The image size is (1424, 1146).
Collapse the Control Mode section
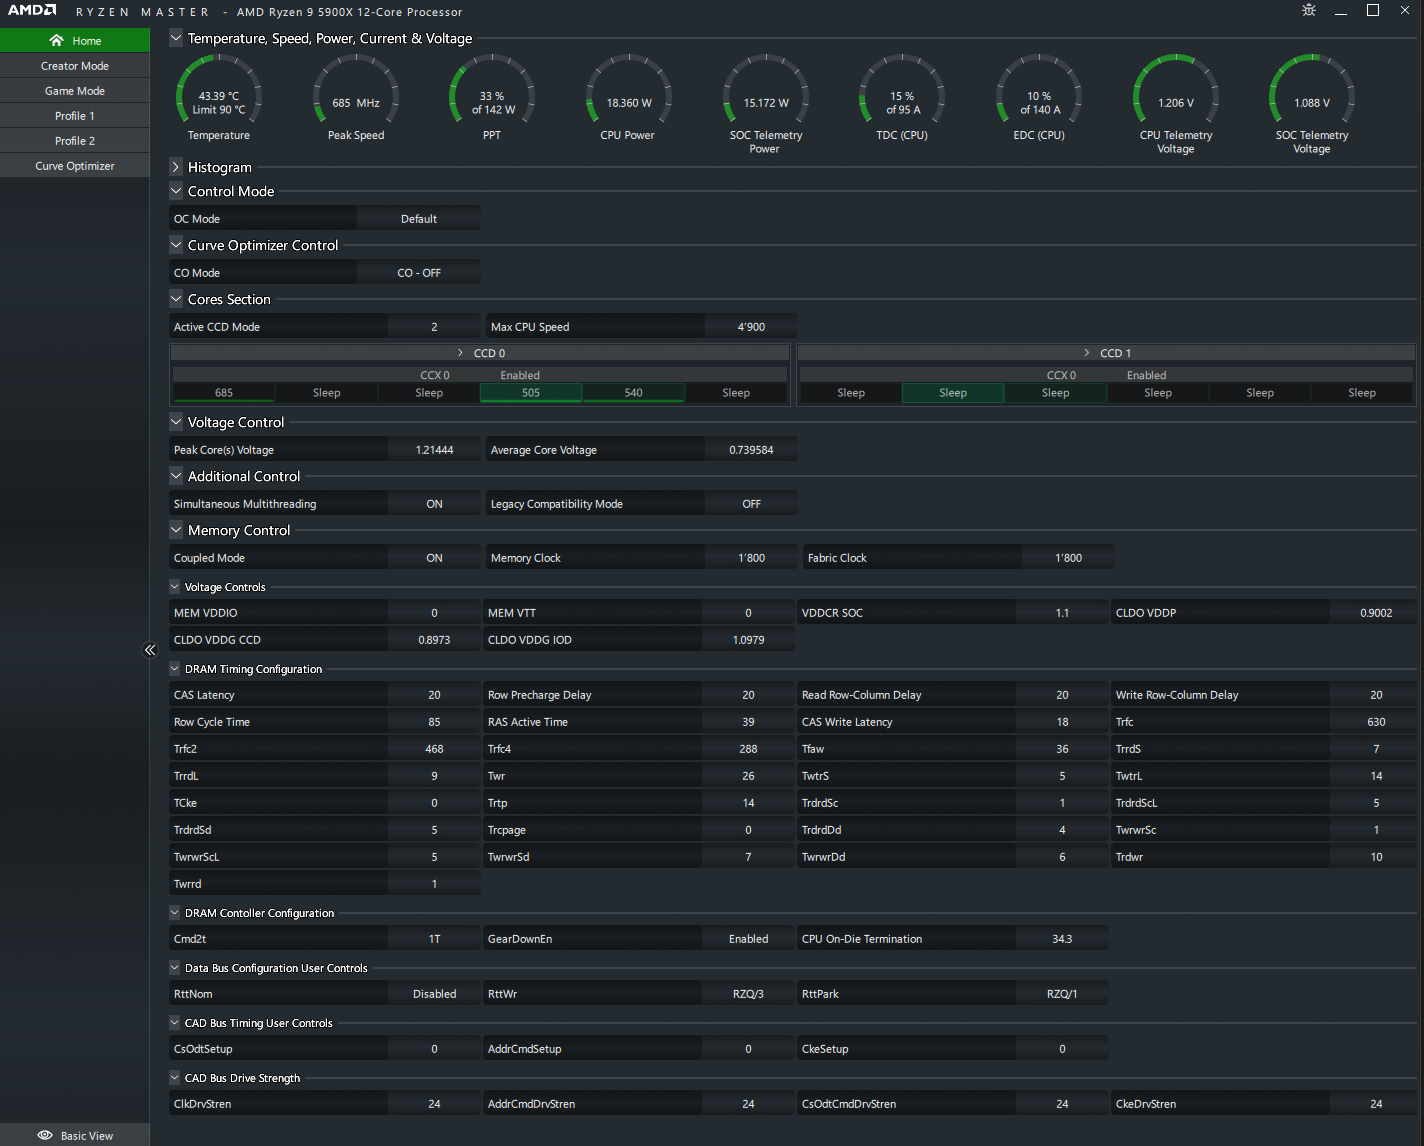(176, 191)
